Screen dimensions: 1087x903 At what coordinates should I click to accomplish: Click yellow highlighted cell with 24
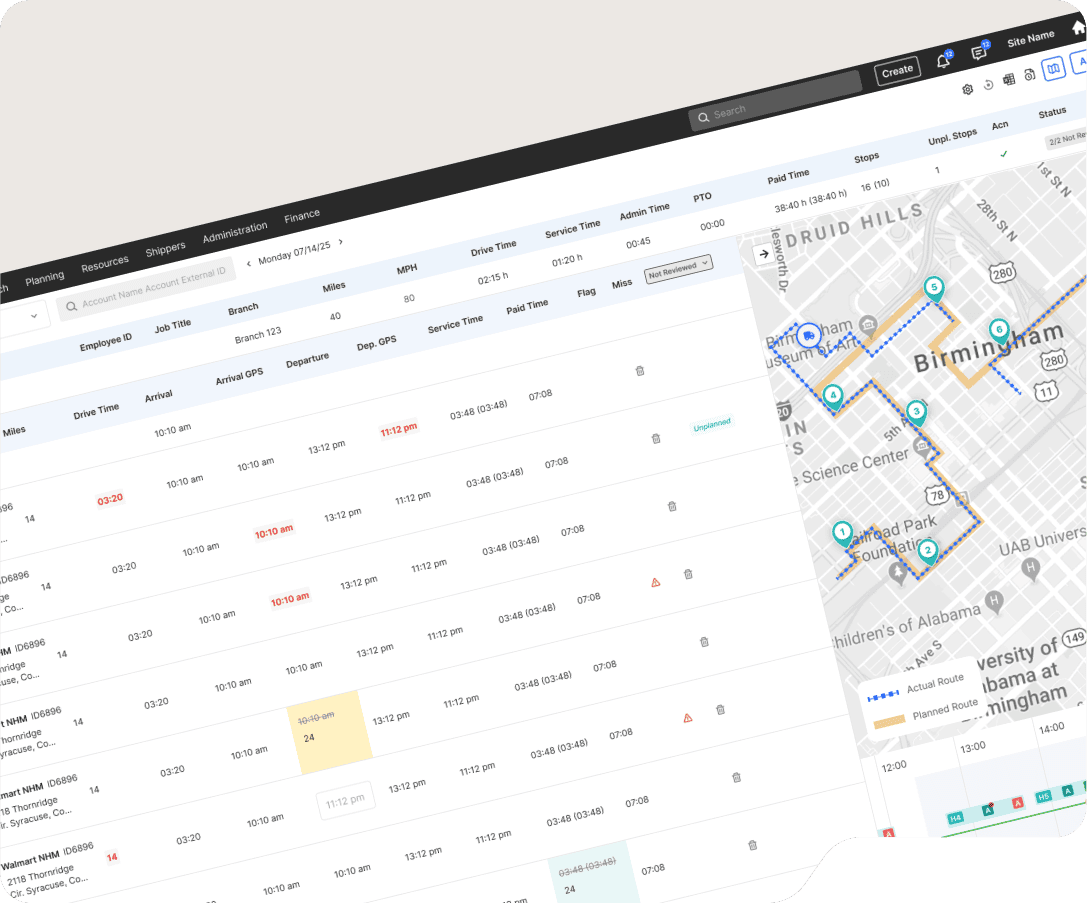[x=330, y=733]
